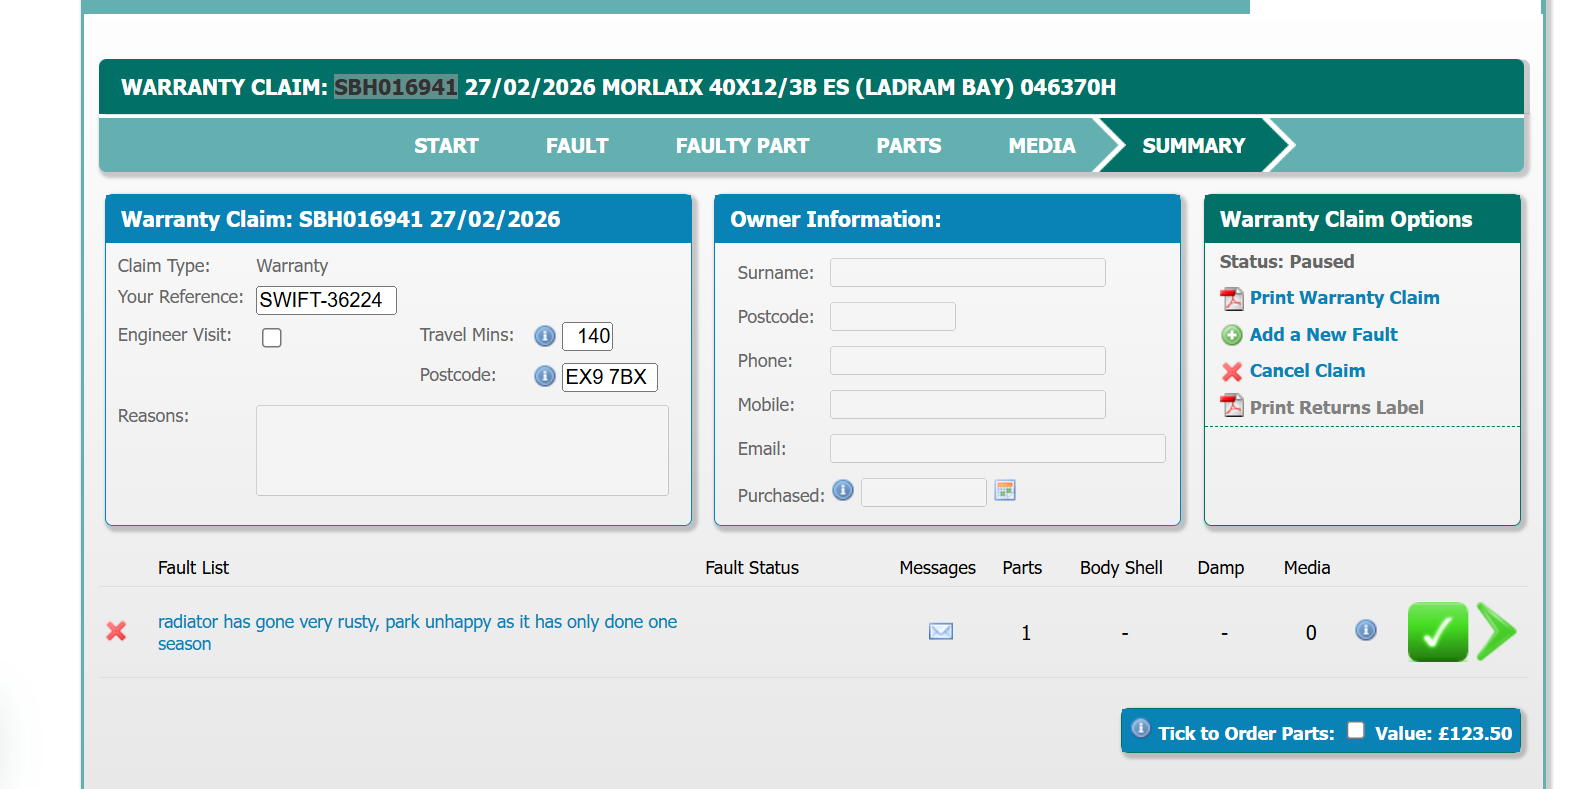The image size is (1573, 789).
Task: Delete fault using the red cross icon
Action: [x=116, y=631]
